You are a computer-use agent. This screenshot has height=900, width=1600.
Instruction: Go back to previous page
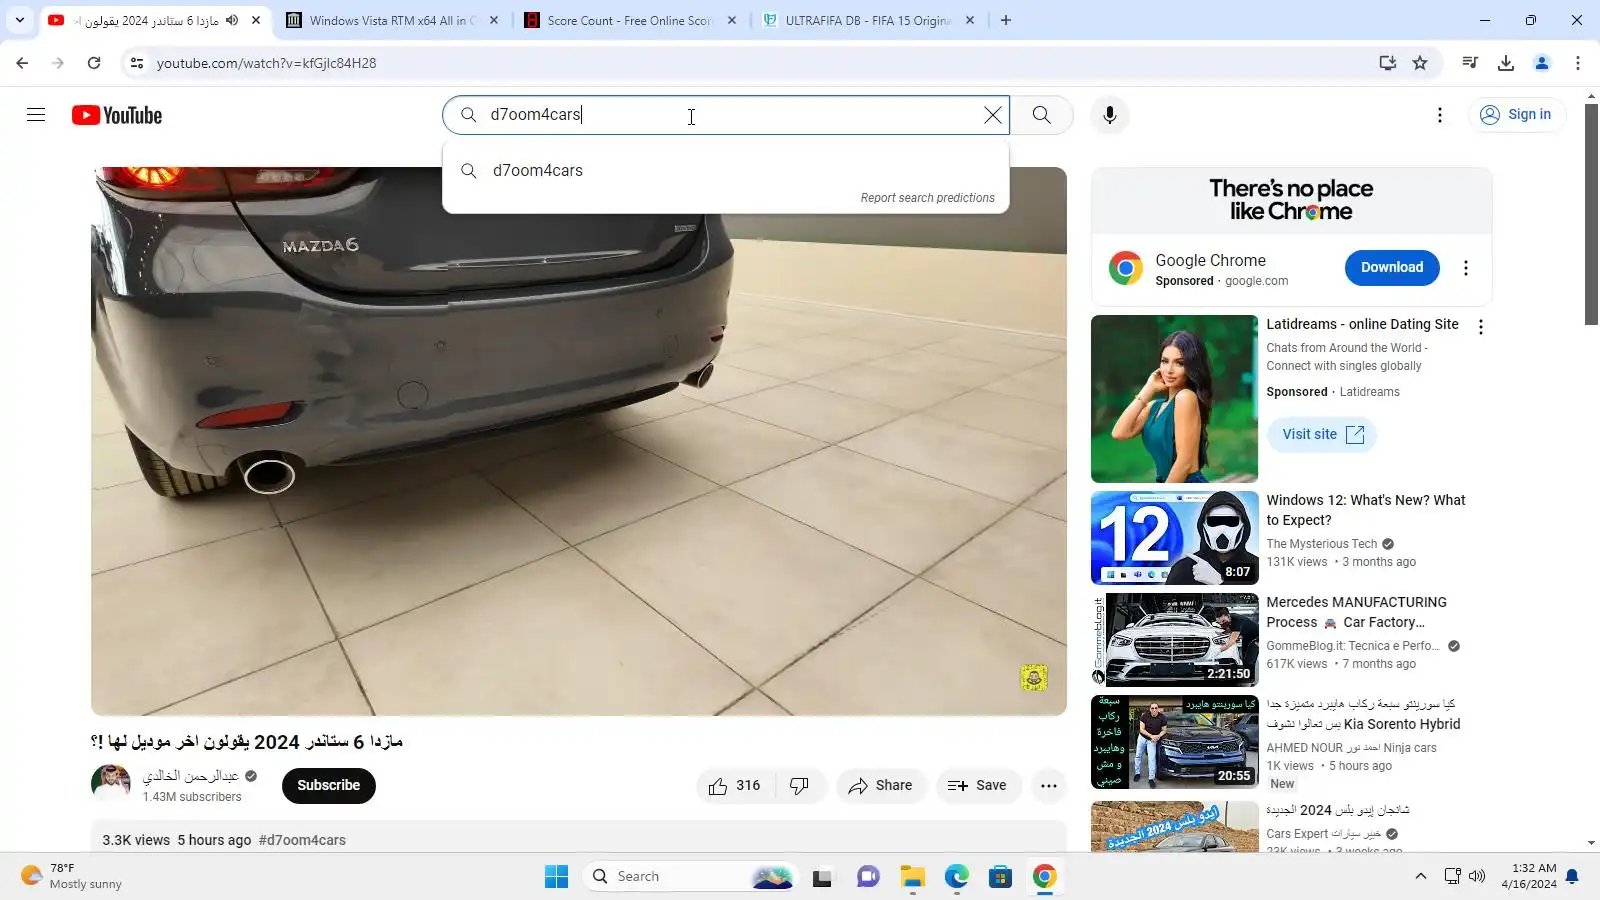pyautogui.click(x=22, y=63)
